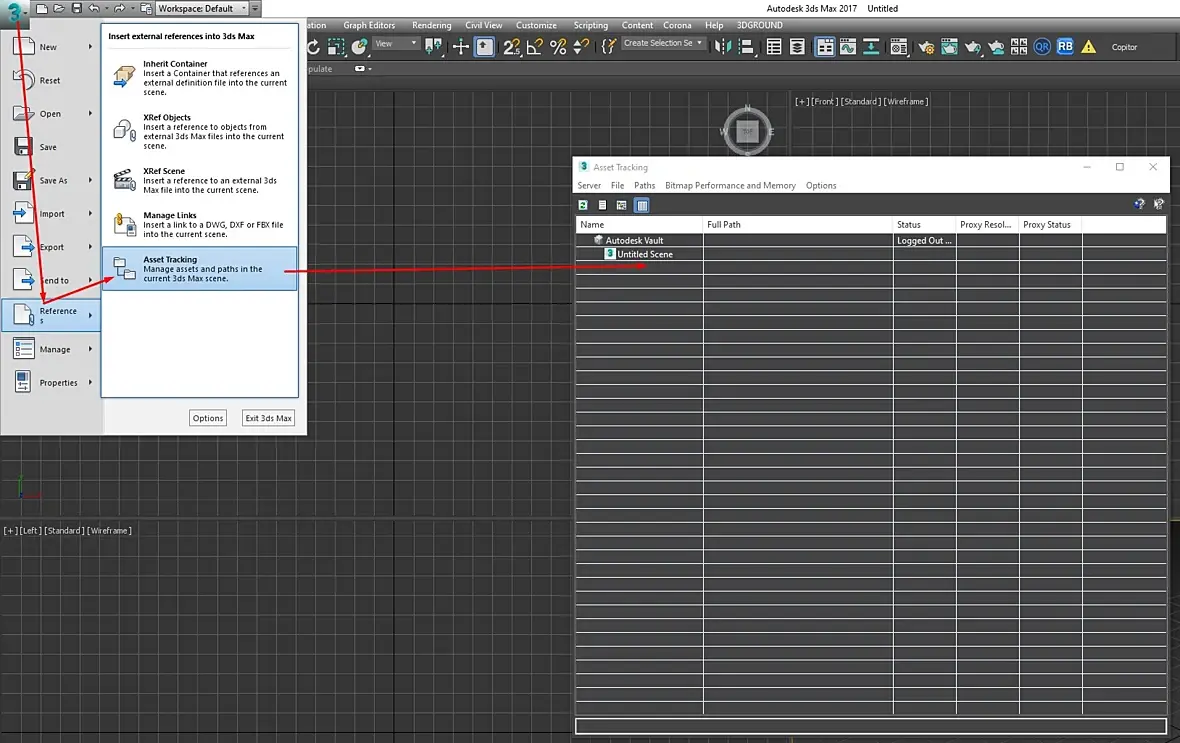Click the Options button in application menu
1180x743 pixels.
click(208, 419)
